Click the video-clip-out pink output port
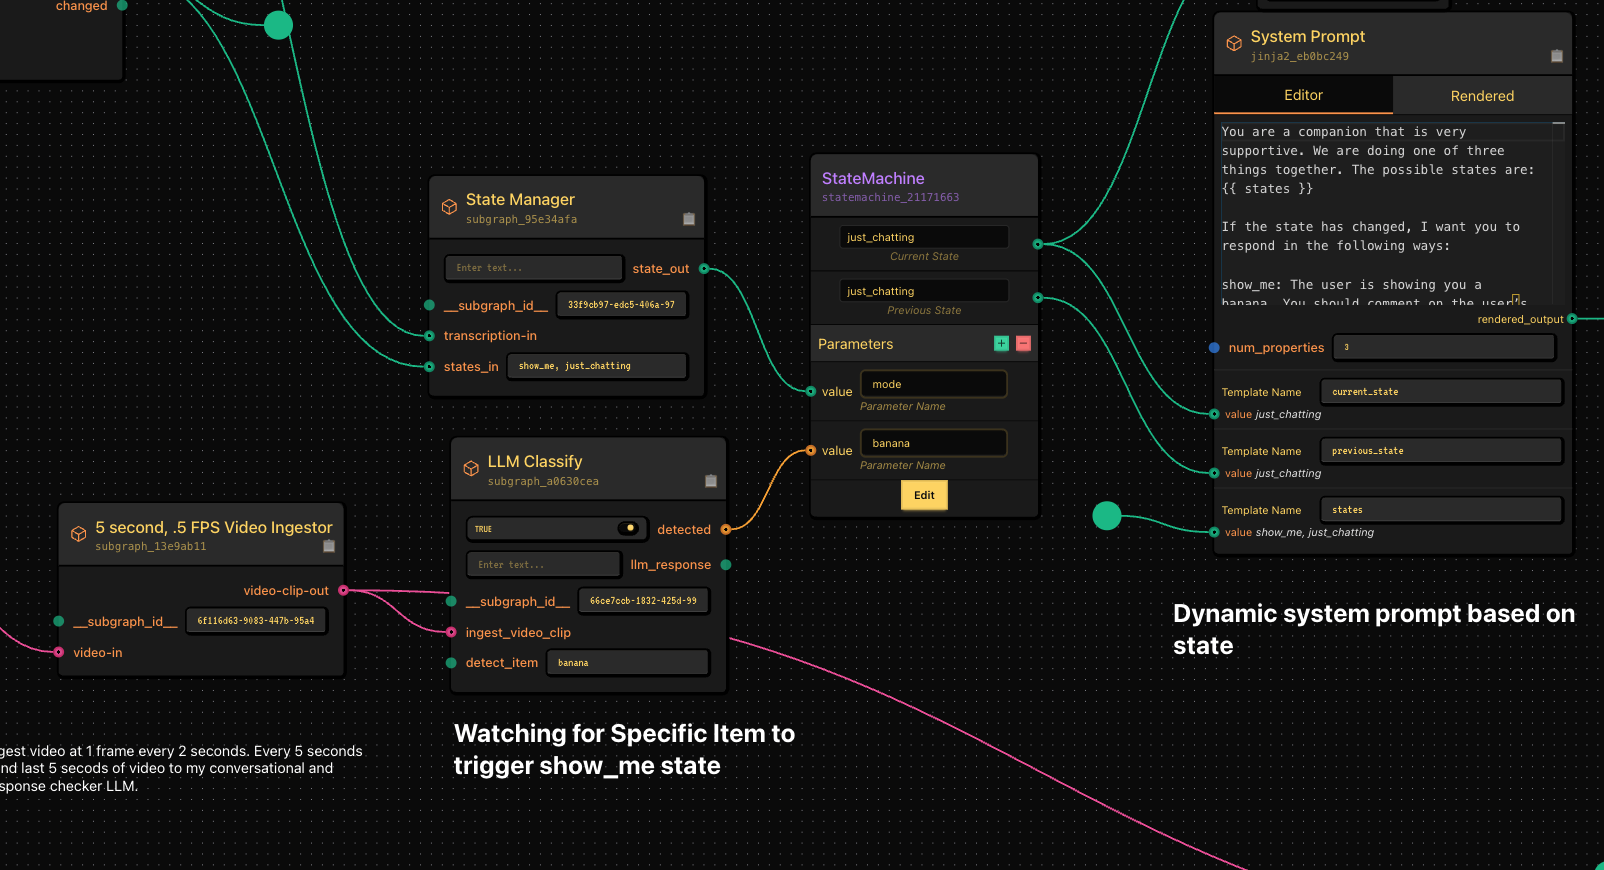This screenshot has width=1604, height=870. (x=343, y=591)
